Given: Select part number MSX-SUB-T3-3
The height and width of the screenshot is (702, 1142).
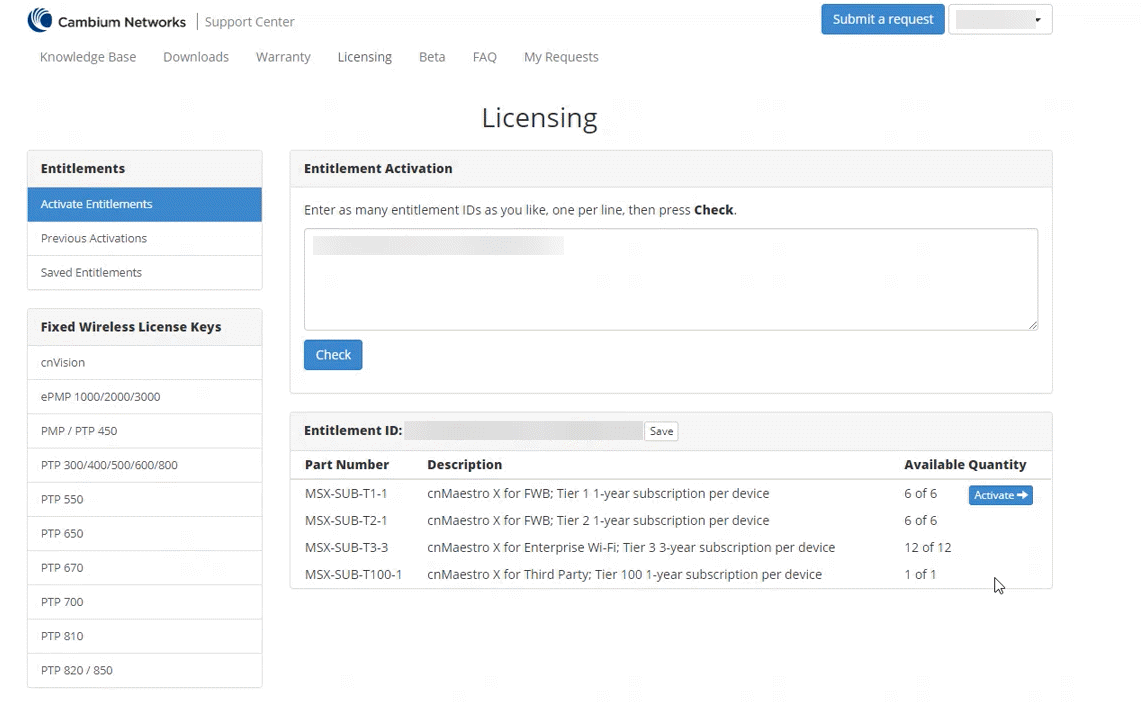Looking at the screenshot, I should 347,548.
